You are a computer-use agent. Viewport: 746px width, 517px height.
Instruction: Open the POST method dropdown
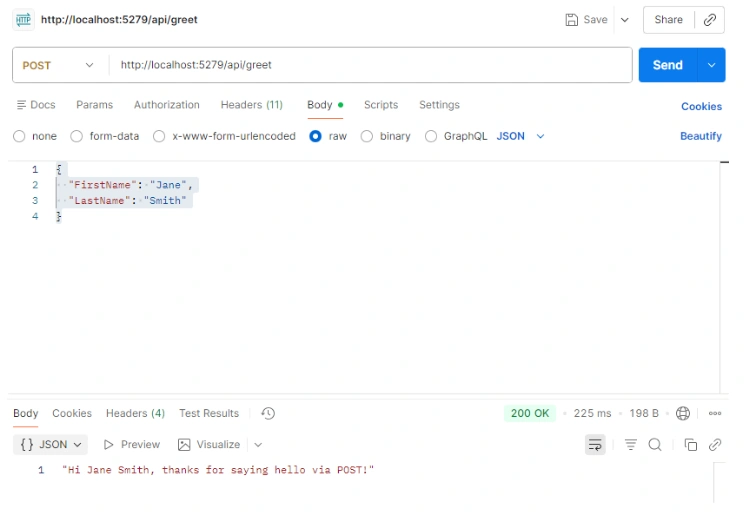tap(58, 65)
